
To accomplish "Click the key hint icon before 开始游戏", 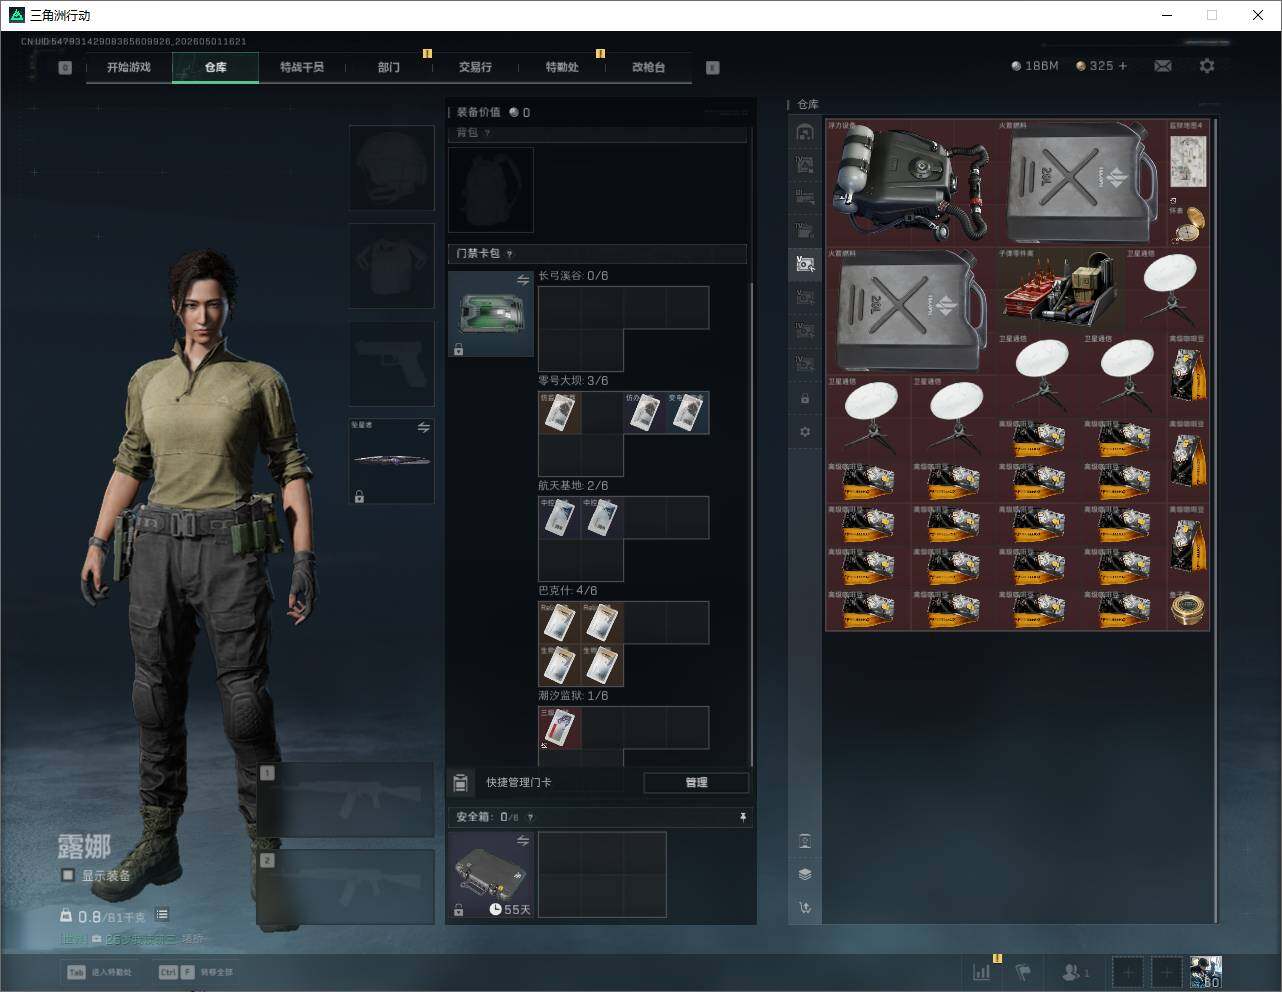I will (x=65, y=68).
